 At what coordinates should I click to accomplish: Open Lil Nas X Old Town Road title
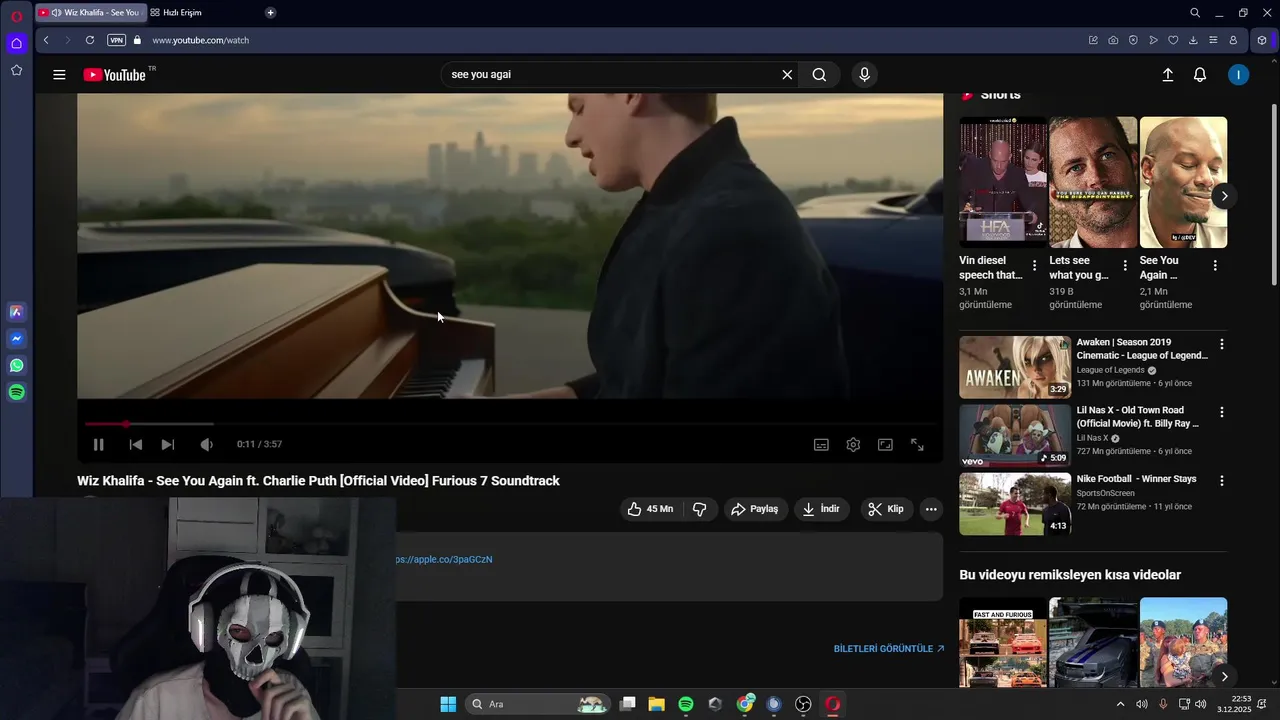point(1138,417)
